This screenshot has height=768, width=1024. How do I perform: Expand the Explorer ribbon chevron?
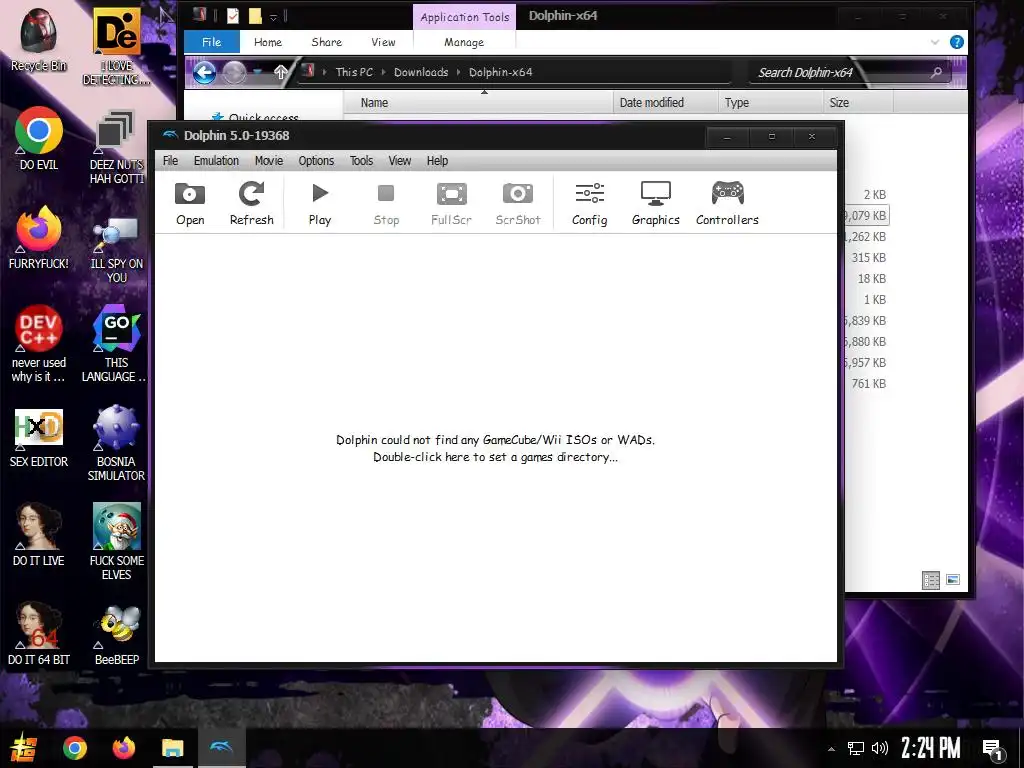click(935, 42)
